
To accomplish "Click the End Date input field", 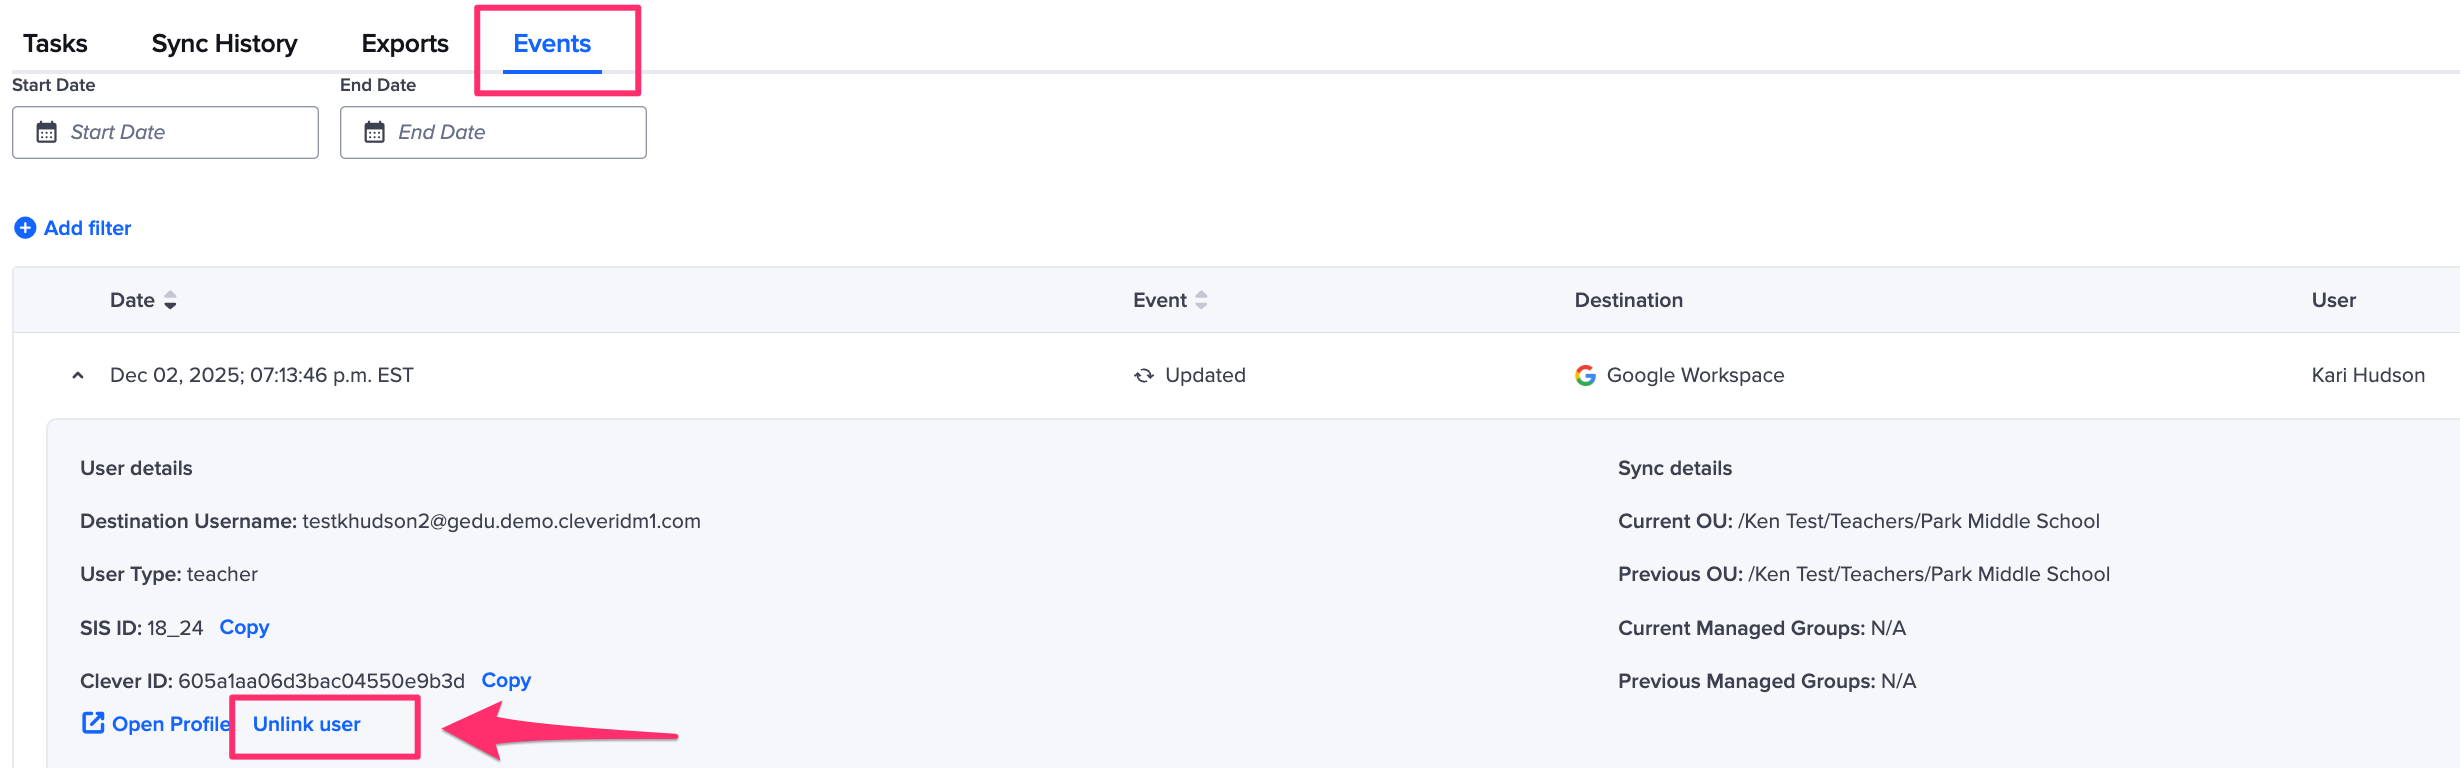I will [493, 132].
